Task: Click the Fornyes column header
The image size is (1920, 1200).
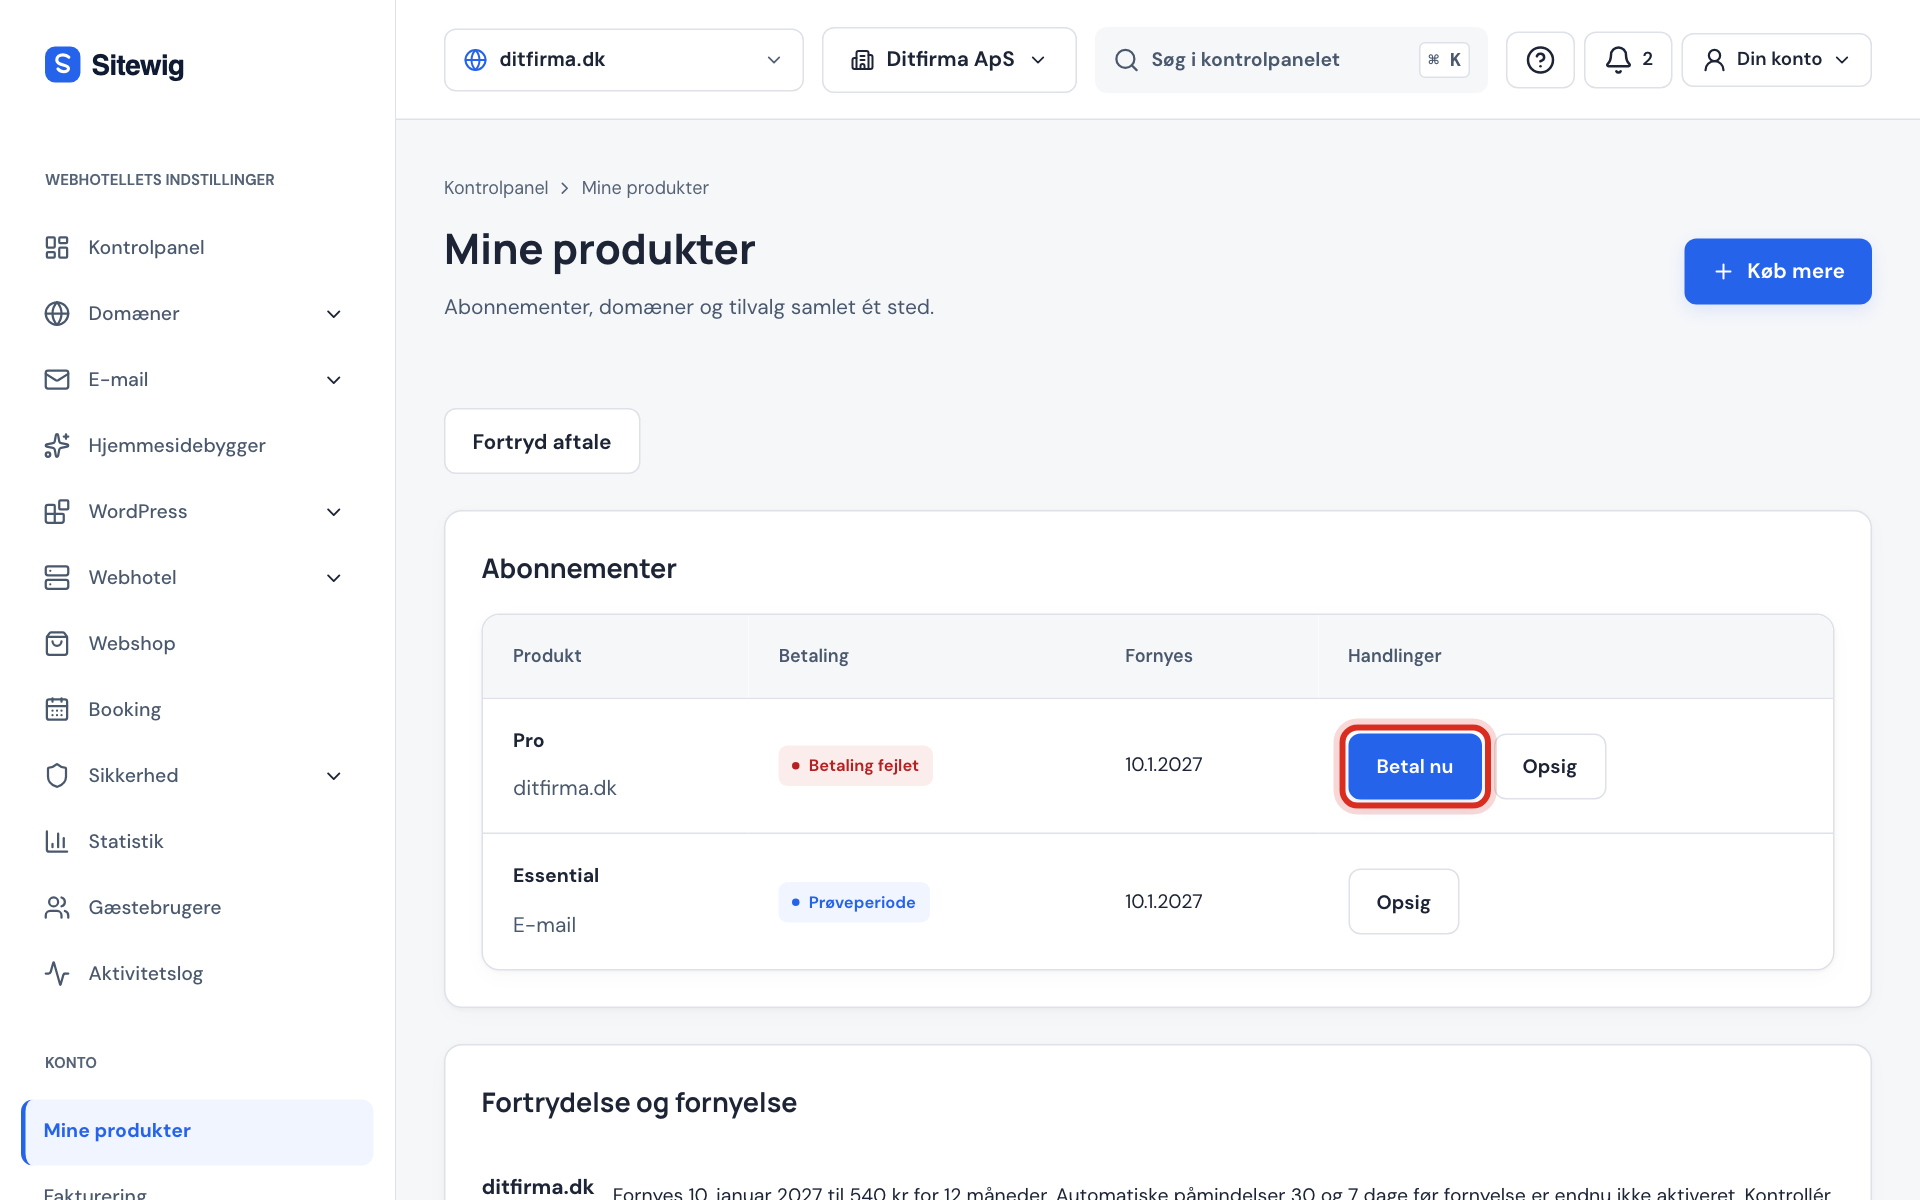Action: 1159,656
